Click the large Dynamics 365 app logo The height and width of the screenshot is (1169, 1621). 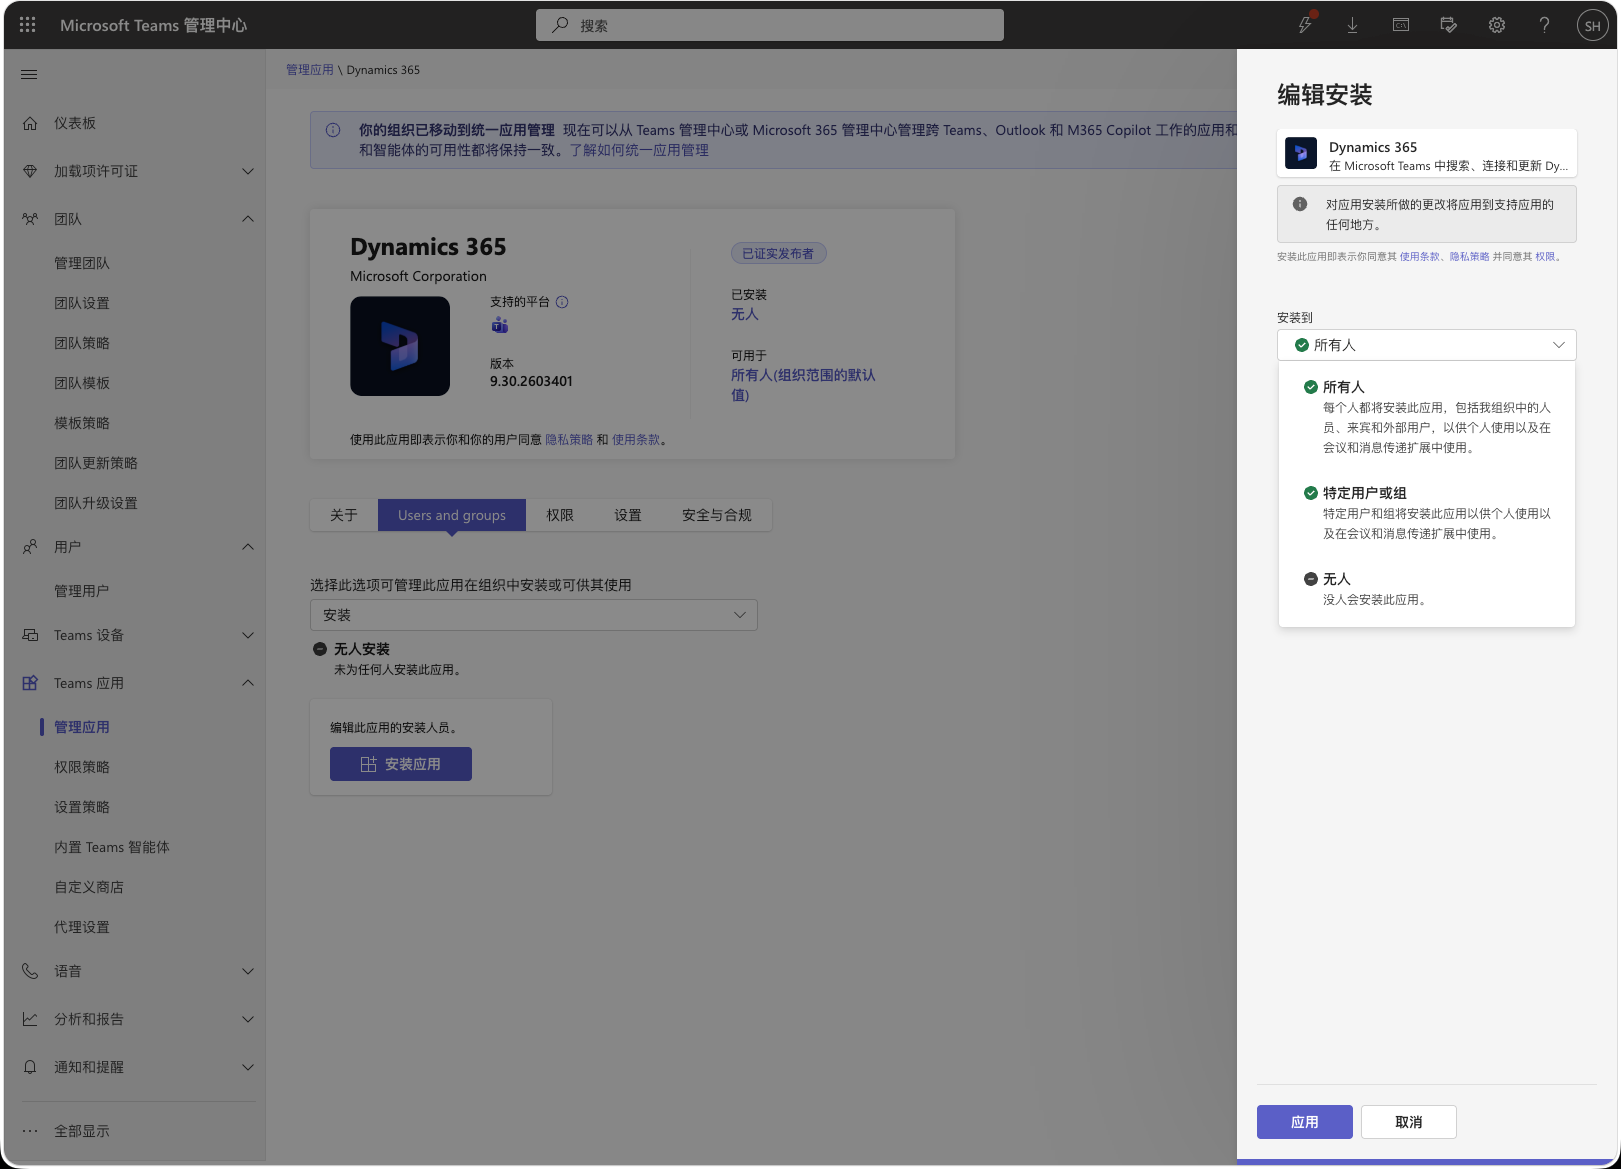[400, 346]
